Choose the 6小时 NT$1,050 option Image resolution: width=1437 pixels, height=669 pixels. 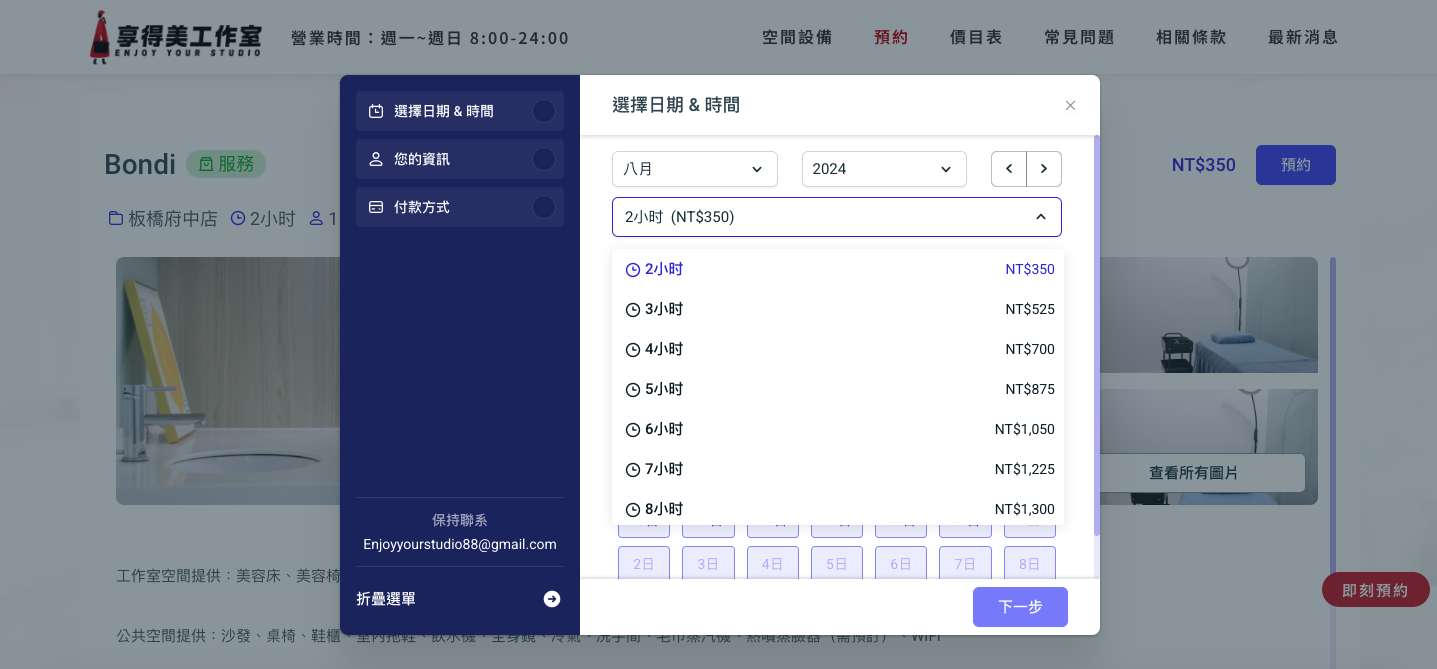(x=838, y=429)
